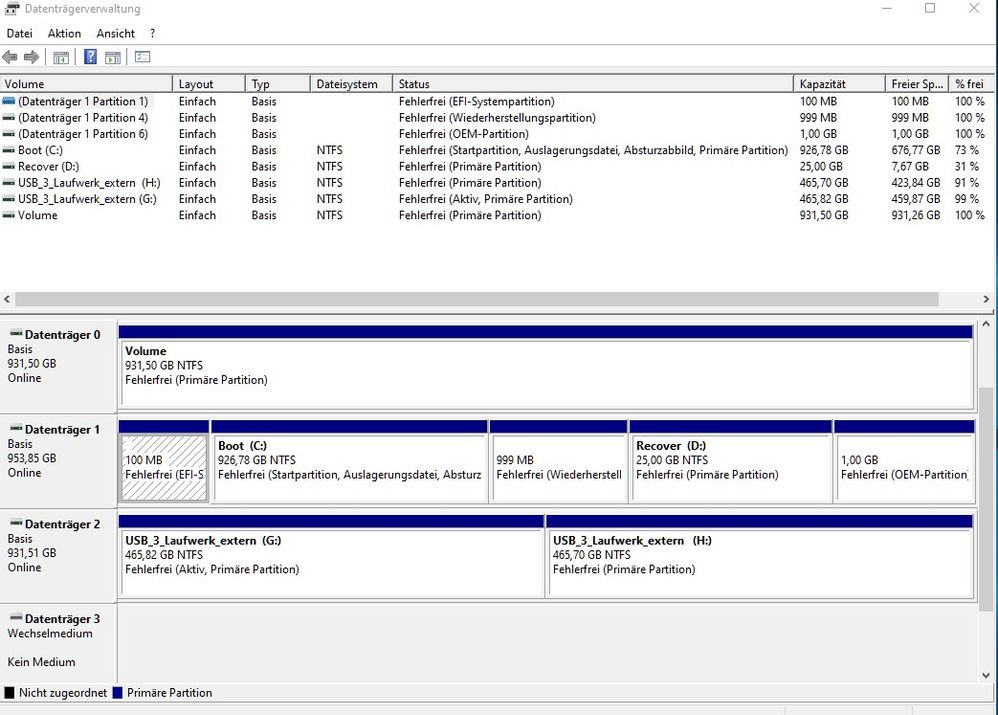Sort list by Dateisystem column header
The image size is (998, 715).
347,84
